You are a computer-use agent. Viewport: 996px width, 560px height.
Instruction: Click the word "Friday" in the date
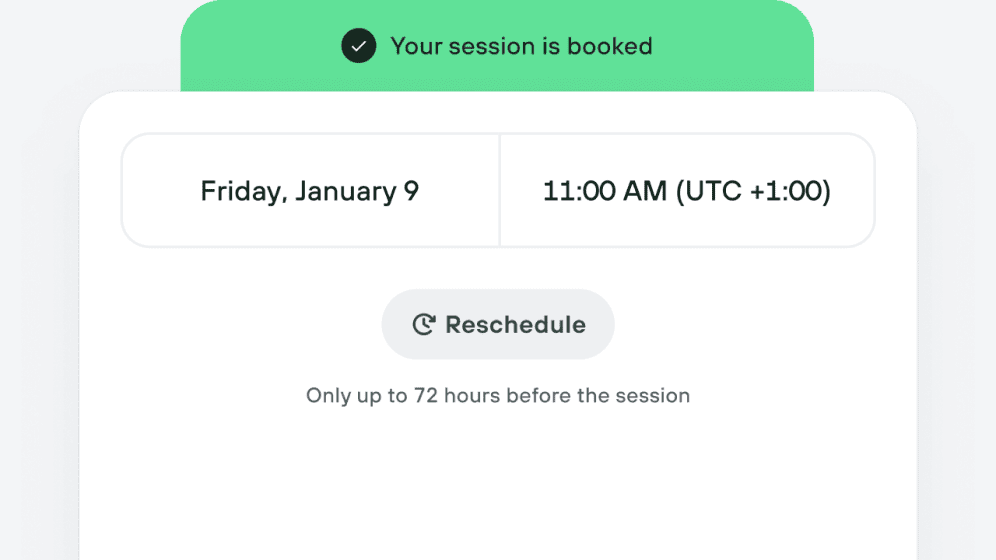240,191
